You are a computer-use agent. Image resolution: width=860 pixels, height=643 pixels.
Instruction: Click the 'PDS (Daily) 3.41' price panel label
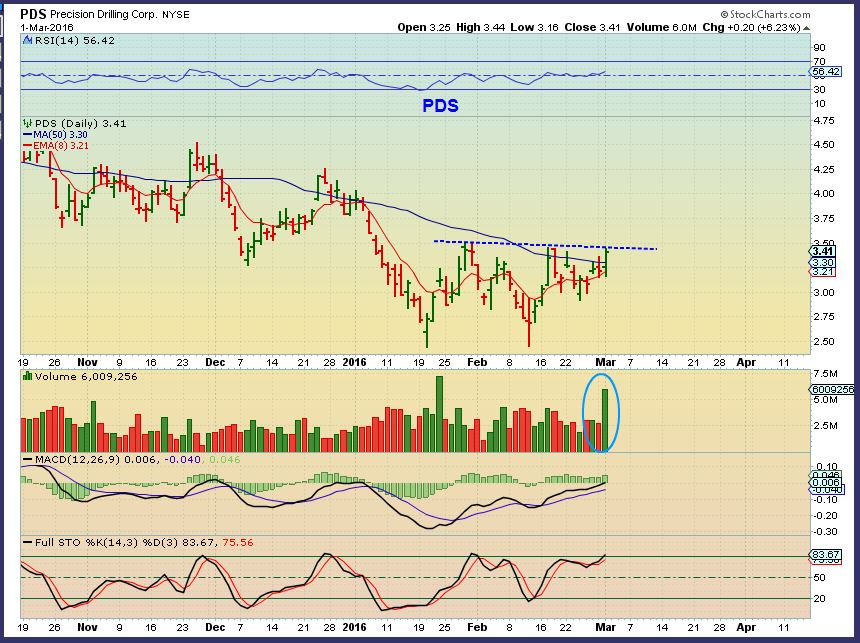pos(81,123)
